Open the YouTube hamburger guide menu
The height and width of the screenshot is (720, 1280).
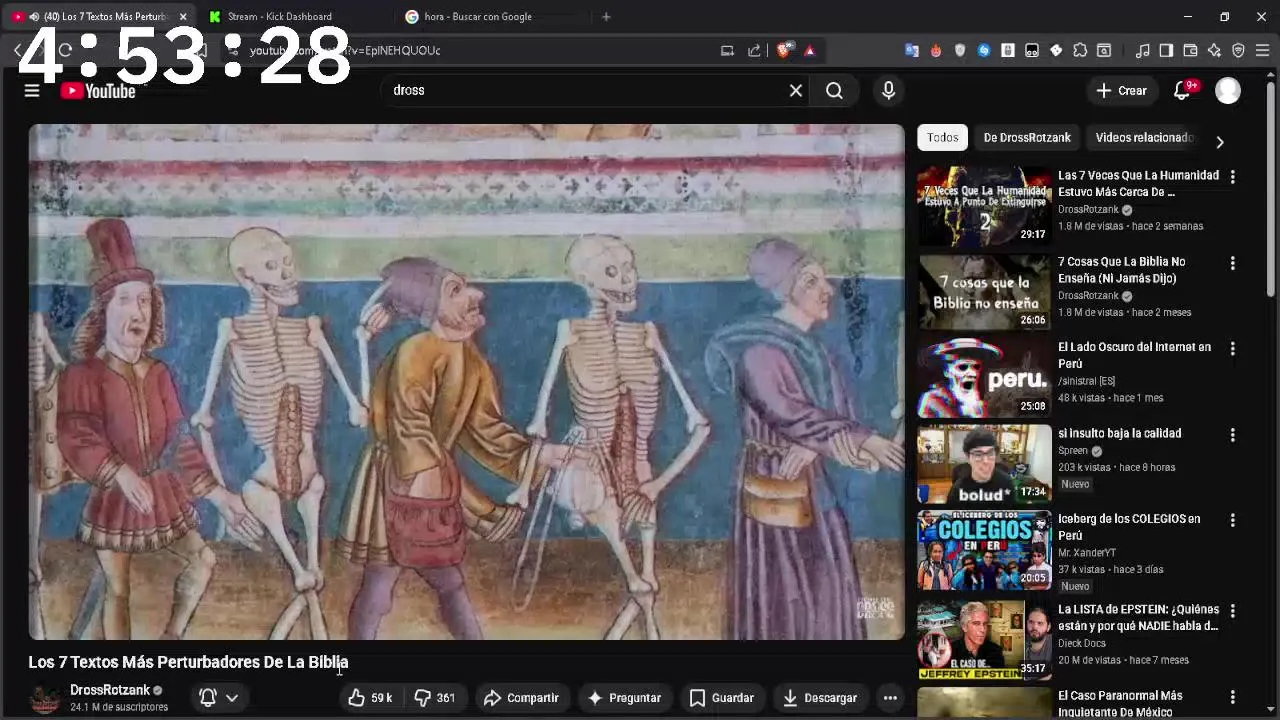tap(32, 91)
